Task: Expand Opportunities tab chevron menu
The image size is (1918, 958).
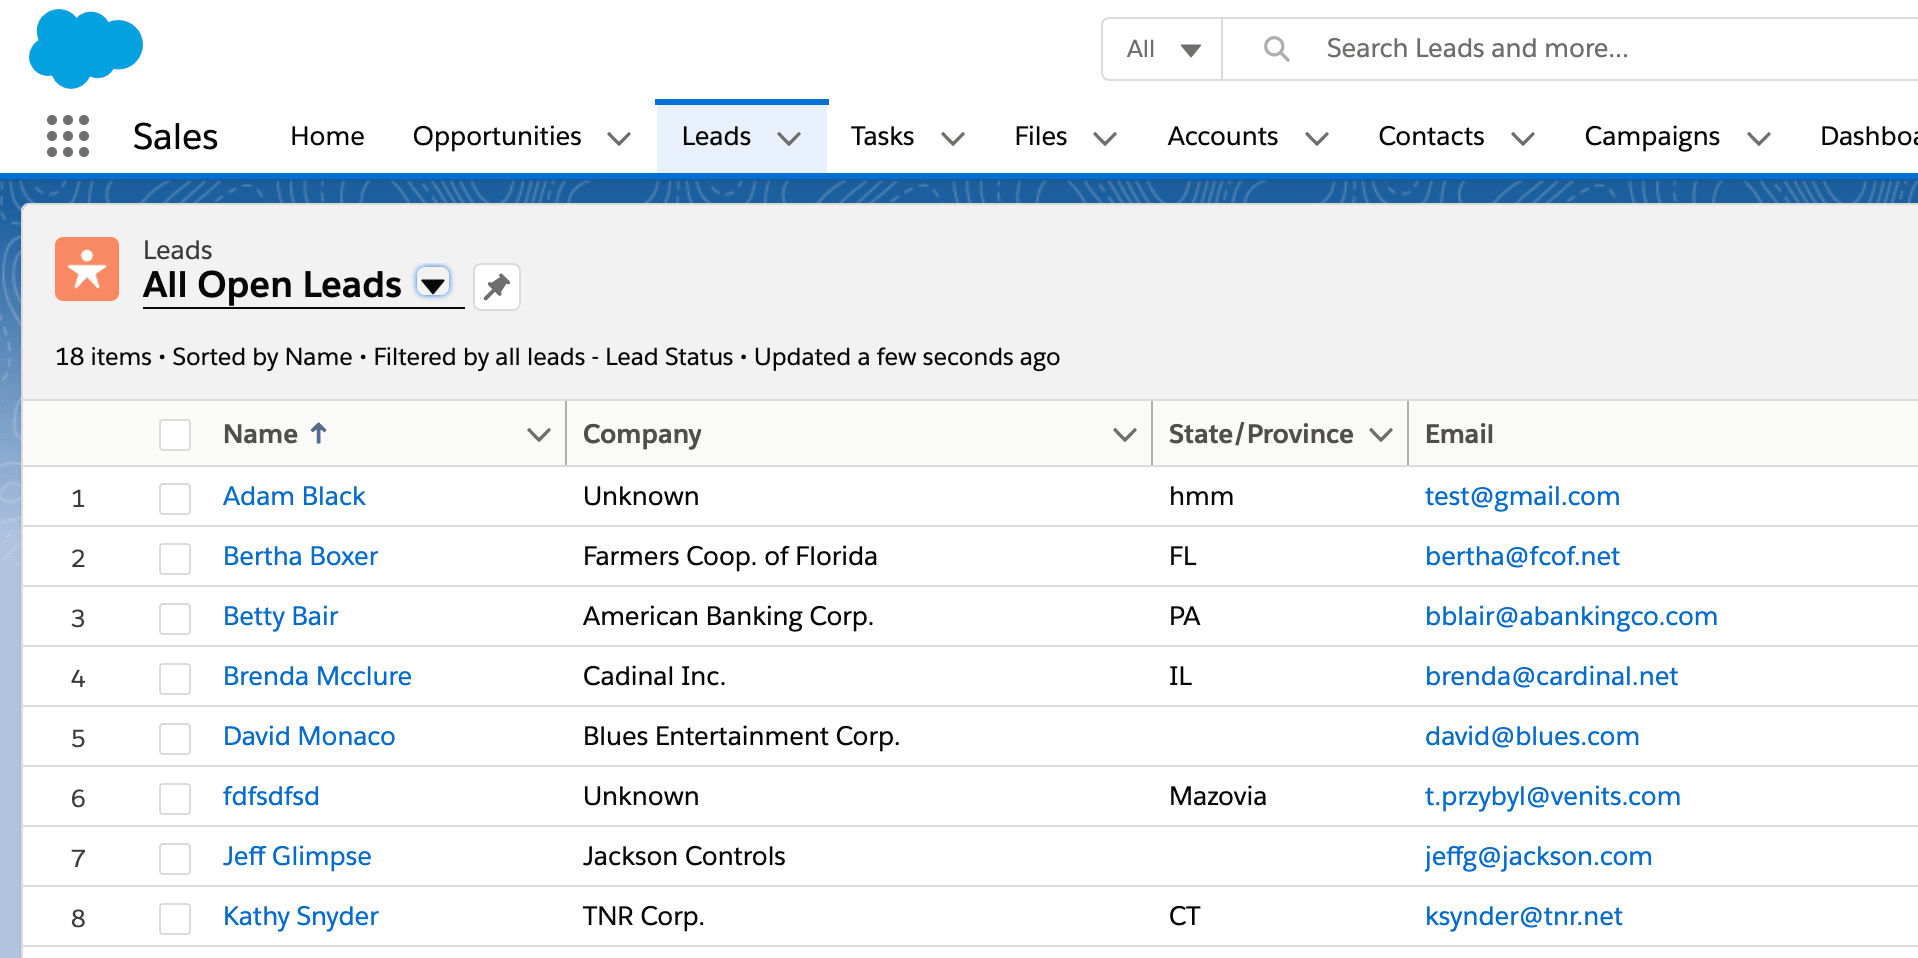Action: 619,138
